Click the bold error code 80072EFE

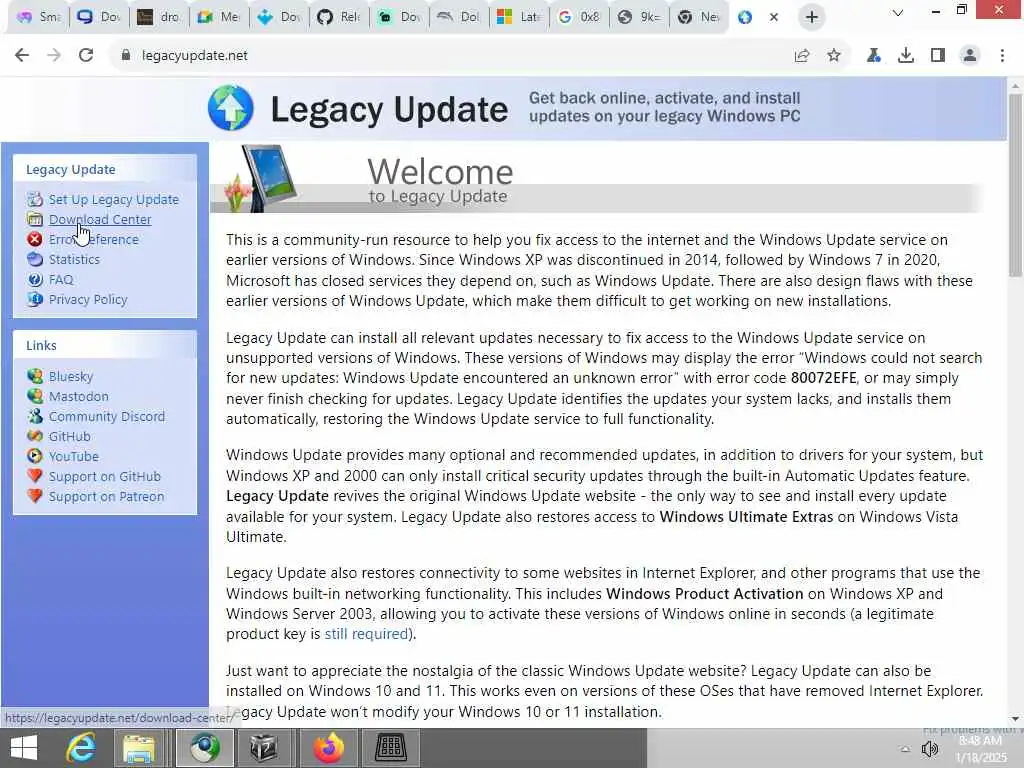coord(823,377)
